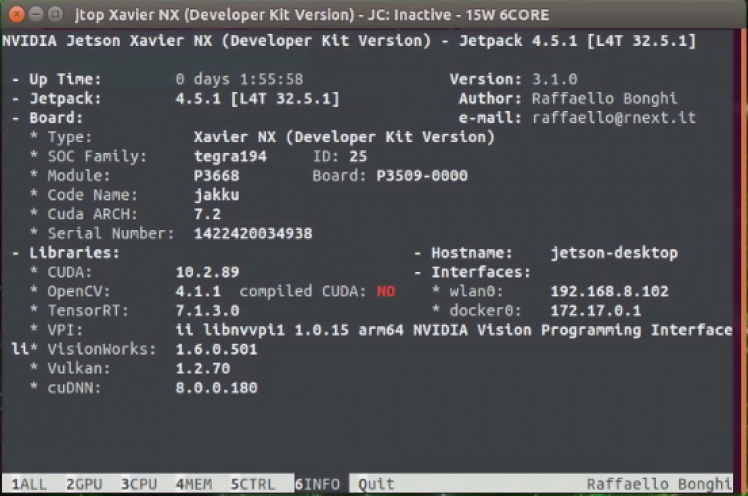The image size is (748, 496).
Task: Switch to the 1ALL tab
Action: (x=29, y=484)
